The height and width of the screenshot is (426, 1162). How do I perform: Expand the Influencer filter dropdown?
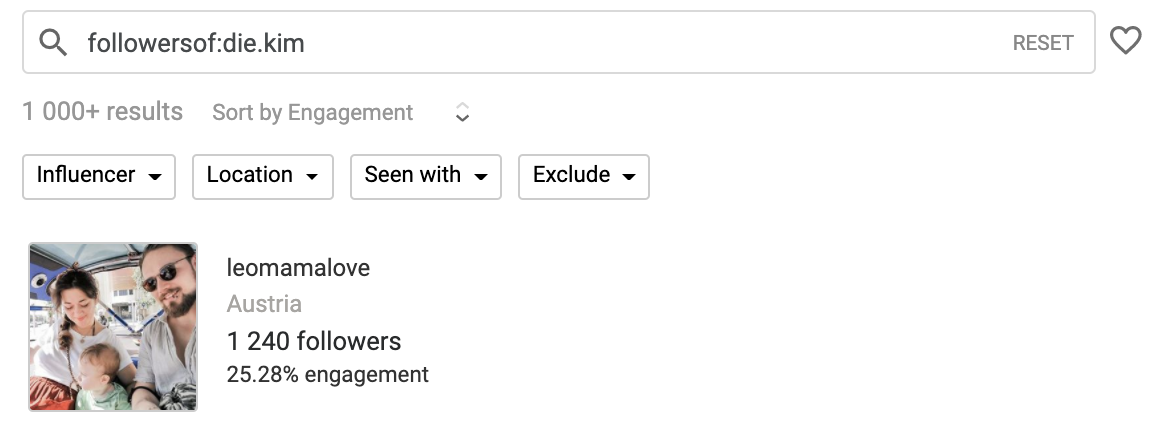point(99,176)
